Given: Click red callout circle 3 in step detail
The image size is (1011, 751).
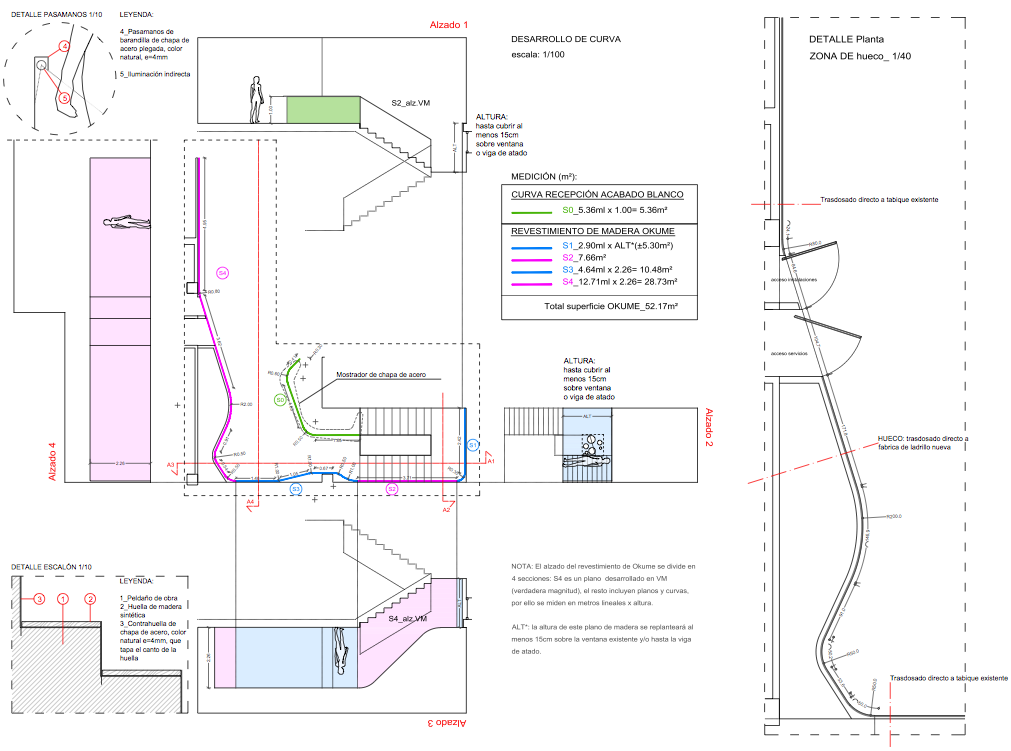Looking at the screenshot, I should [39, 599].
